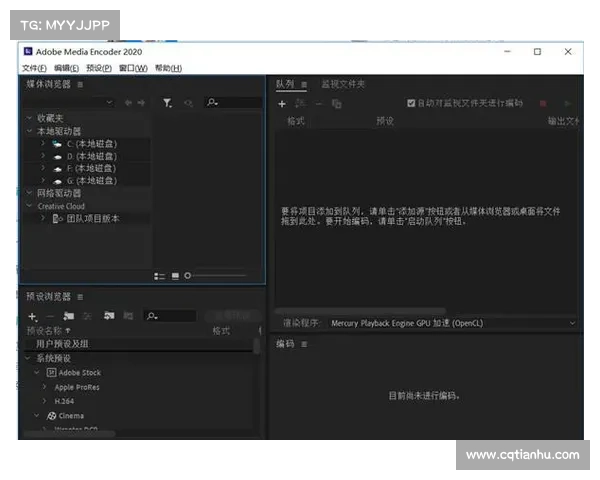Click the preset browser search field
600x480 pixels.
[170, 316]
